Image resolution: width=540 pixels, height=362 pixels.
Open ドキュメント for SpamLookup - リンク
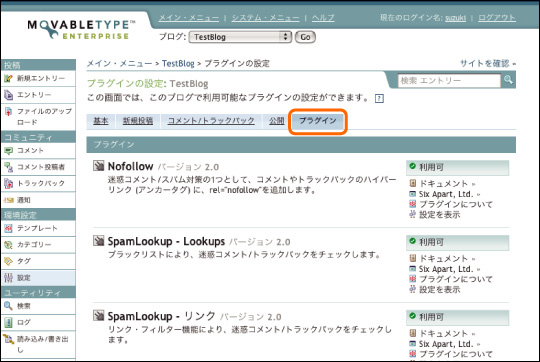click(443, 333)
